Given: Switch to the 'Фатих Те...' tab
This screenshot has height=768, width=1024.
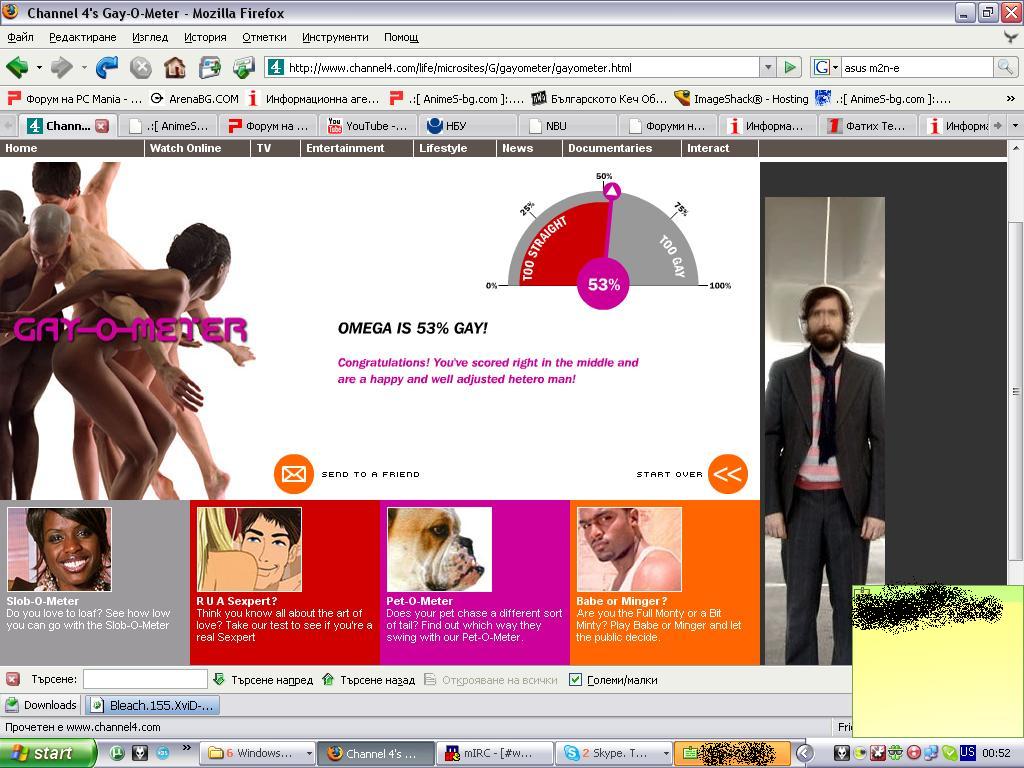Looking at the screenshot, I should 867,126.
